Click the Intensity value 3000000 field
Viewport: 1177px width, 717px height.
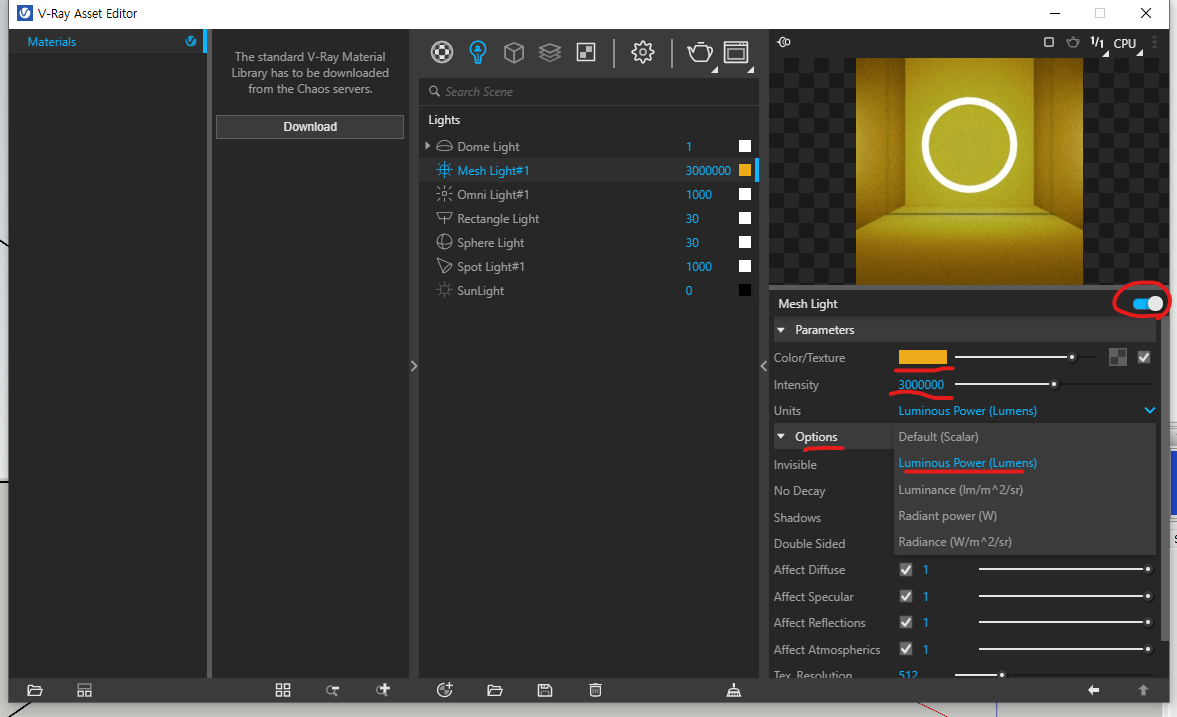point(921,384)
